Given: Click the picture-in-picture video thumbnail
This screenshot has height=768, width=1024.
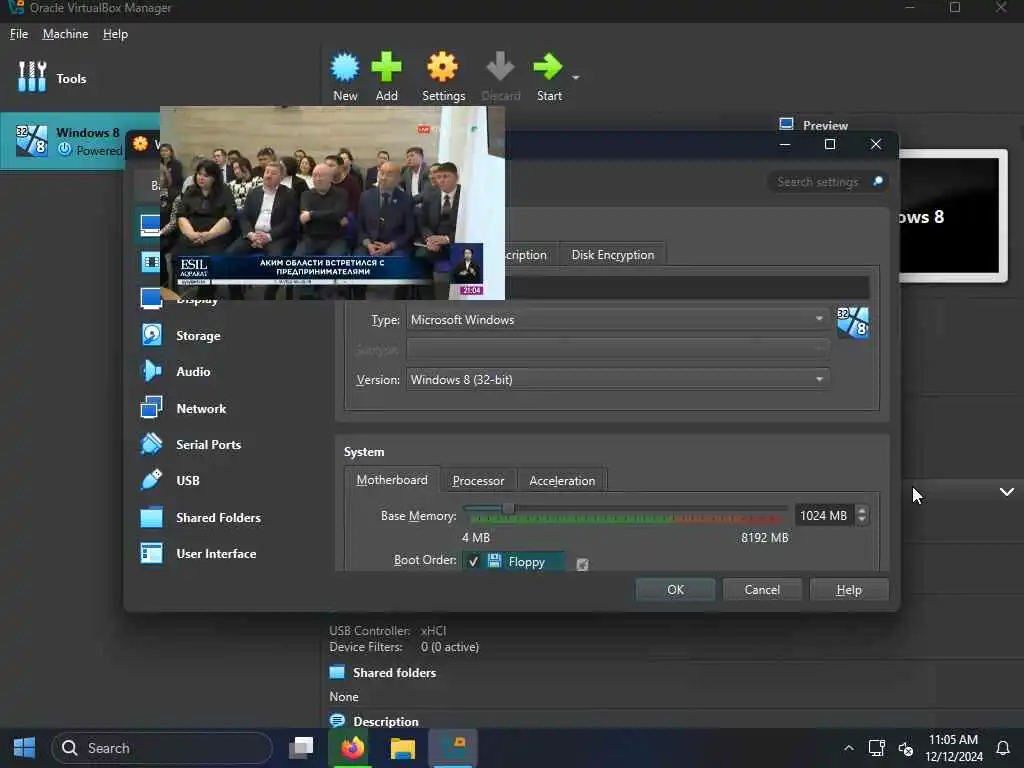Looking at the screenshot, I should 332,203.
